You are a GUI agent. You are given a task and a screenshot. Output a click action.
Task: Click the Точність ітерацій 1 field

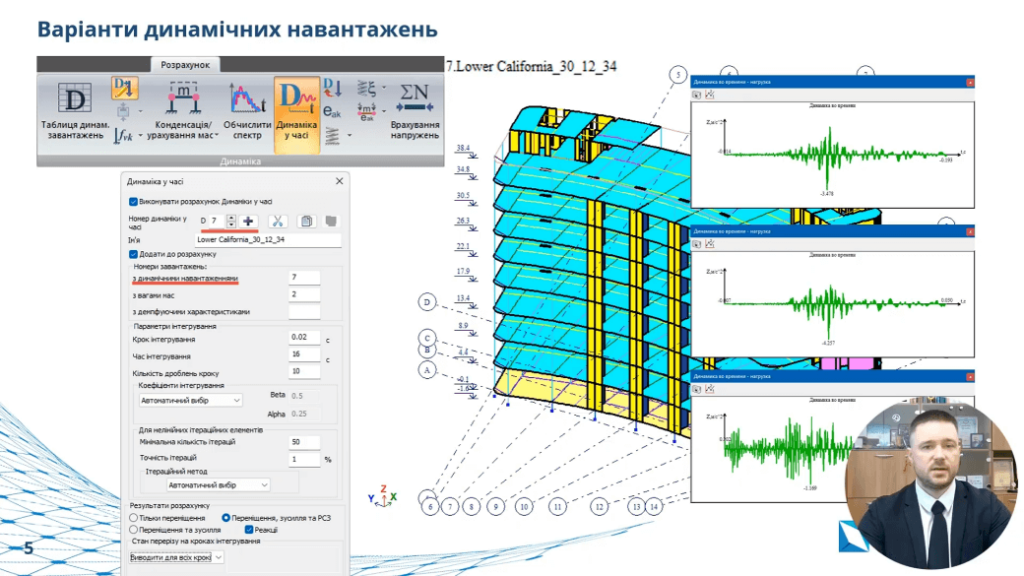click(x=304, y=459)
